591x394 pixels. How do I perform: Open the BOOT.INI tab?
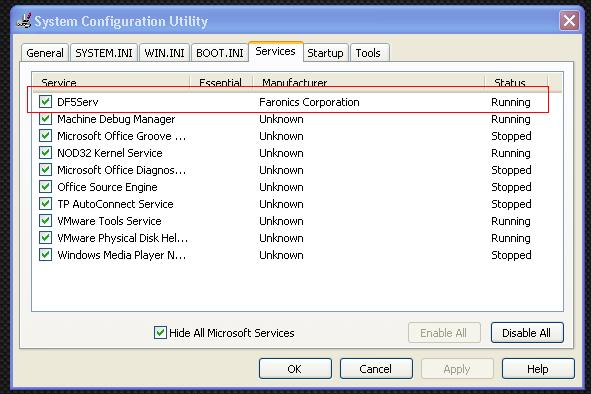click(220, 53)
